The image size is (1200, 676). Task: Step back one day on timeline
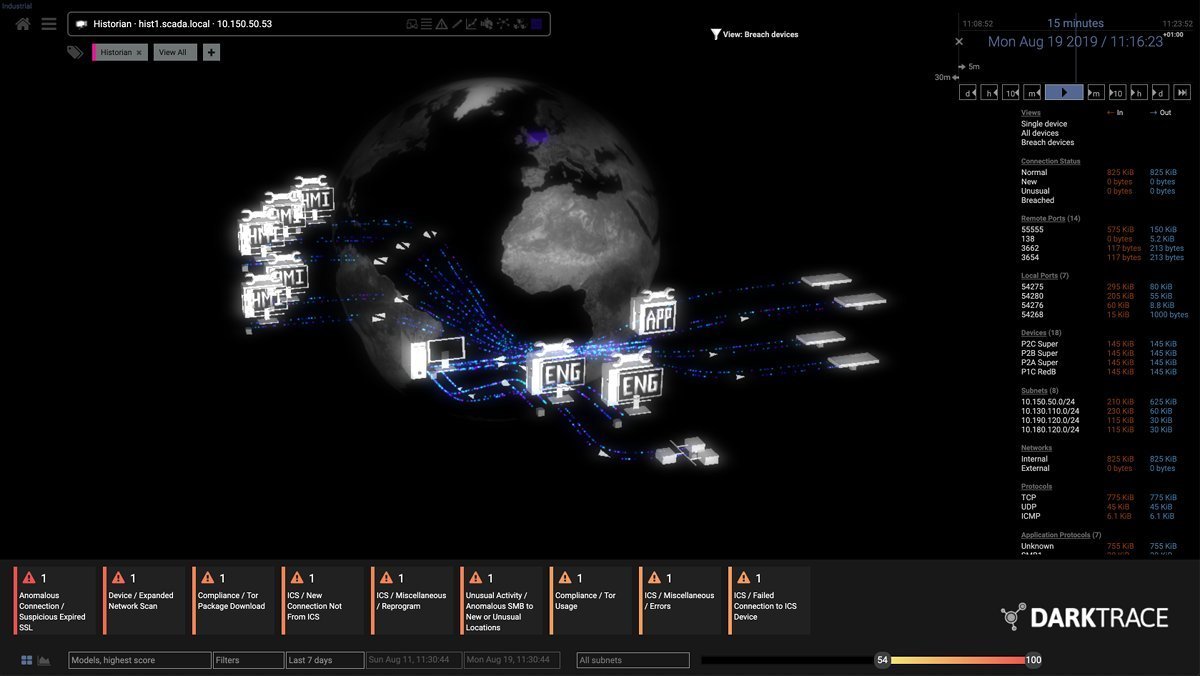(x=967, y=92)
